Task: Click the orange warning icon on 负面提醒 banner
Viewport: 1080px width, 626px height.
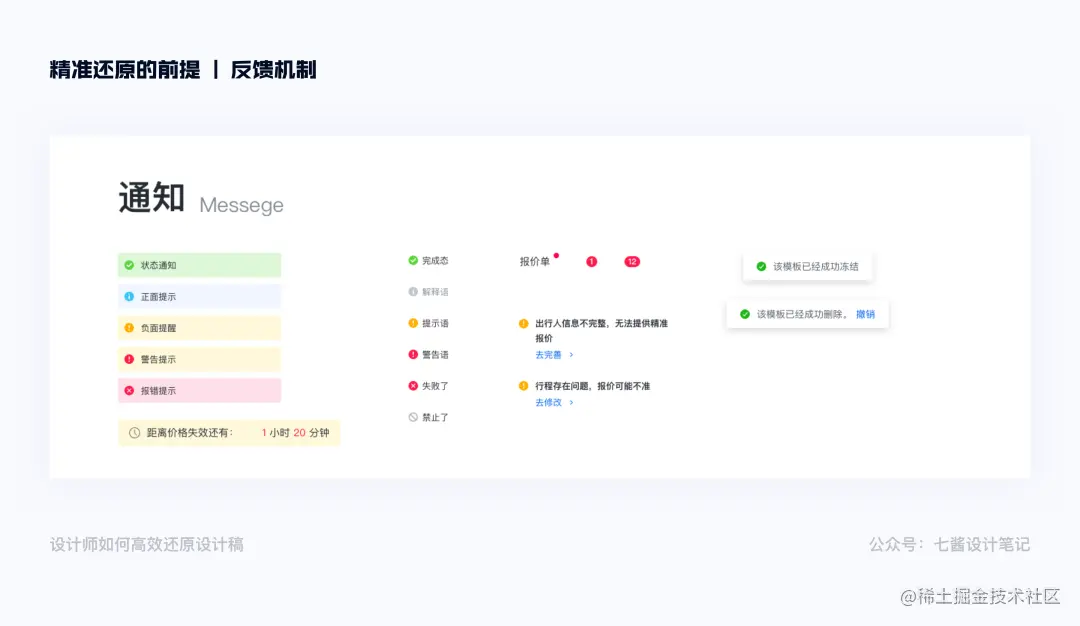Action: (128, 327)
